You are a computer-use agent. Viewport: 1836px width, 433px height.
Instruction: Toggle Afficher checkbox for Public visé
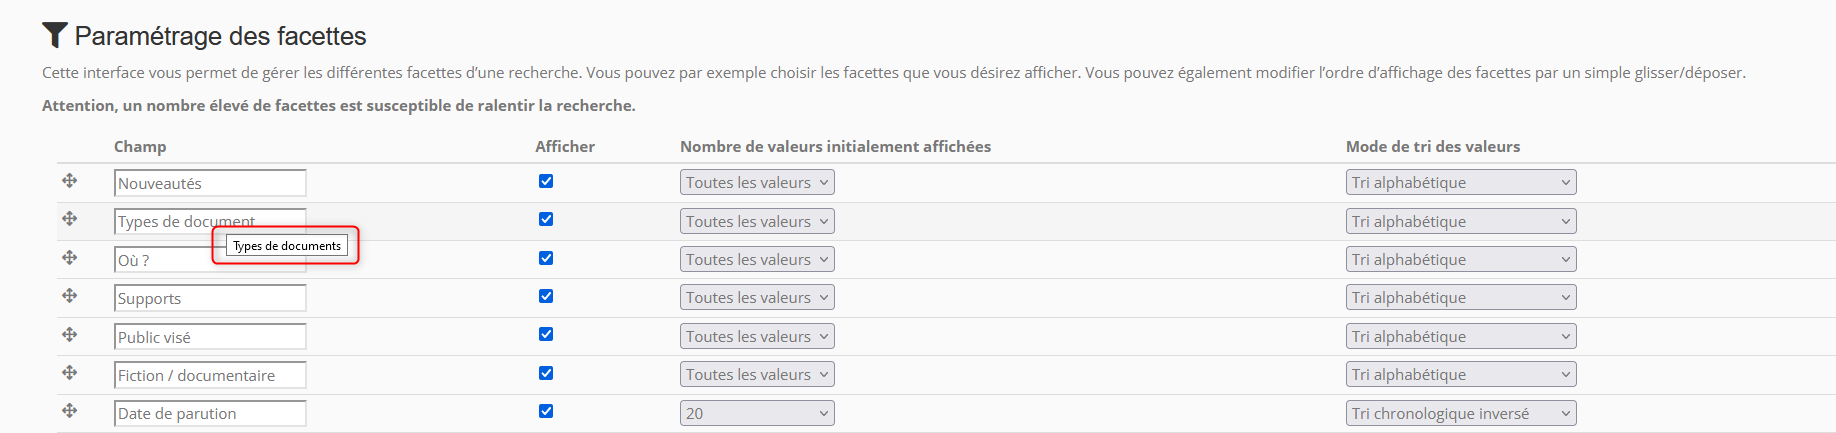coord(546,334)
